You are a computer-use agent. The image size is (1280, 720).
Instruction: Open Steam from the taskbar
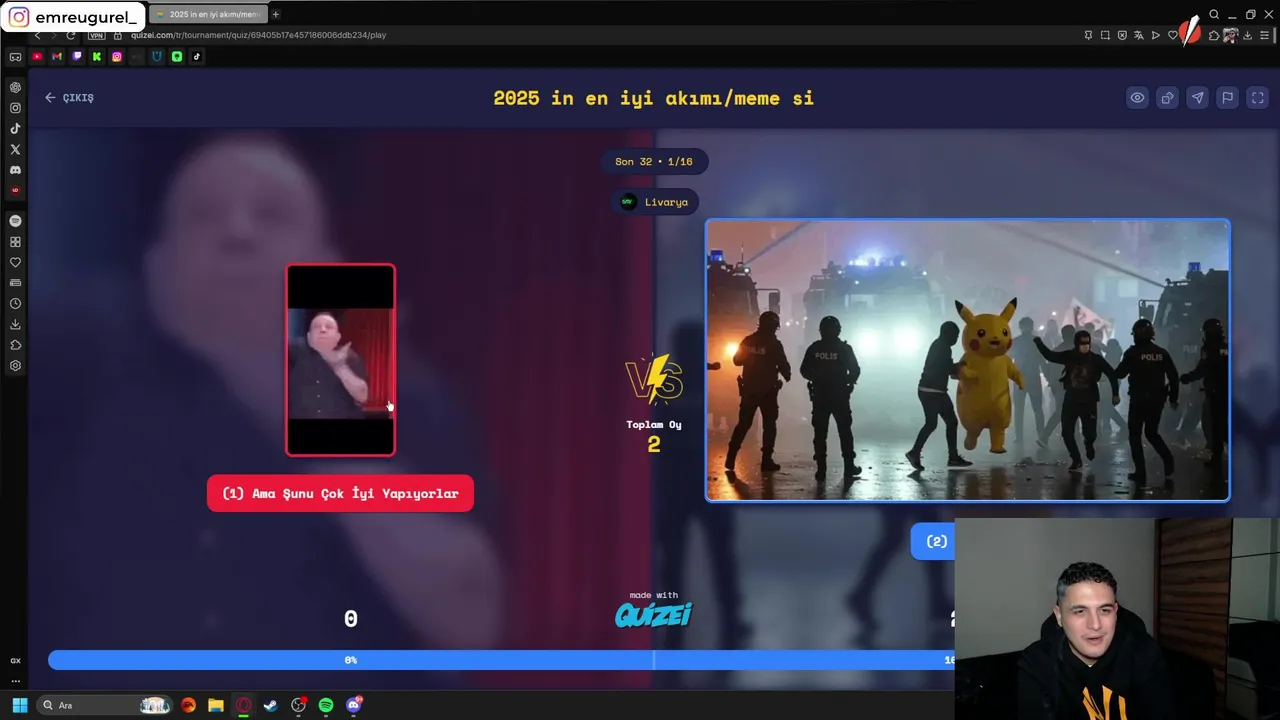270,705
